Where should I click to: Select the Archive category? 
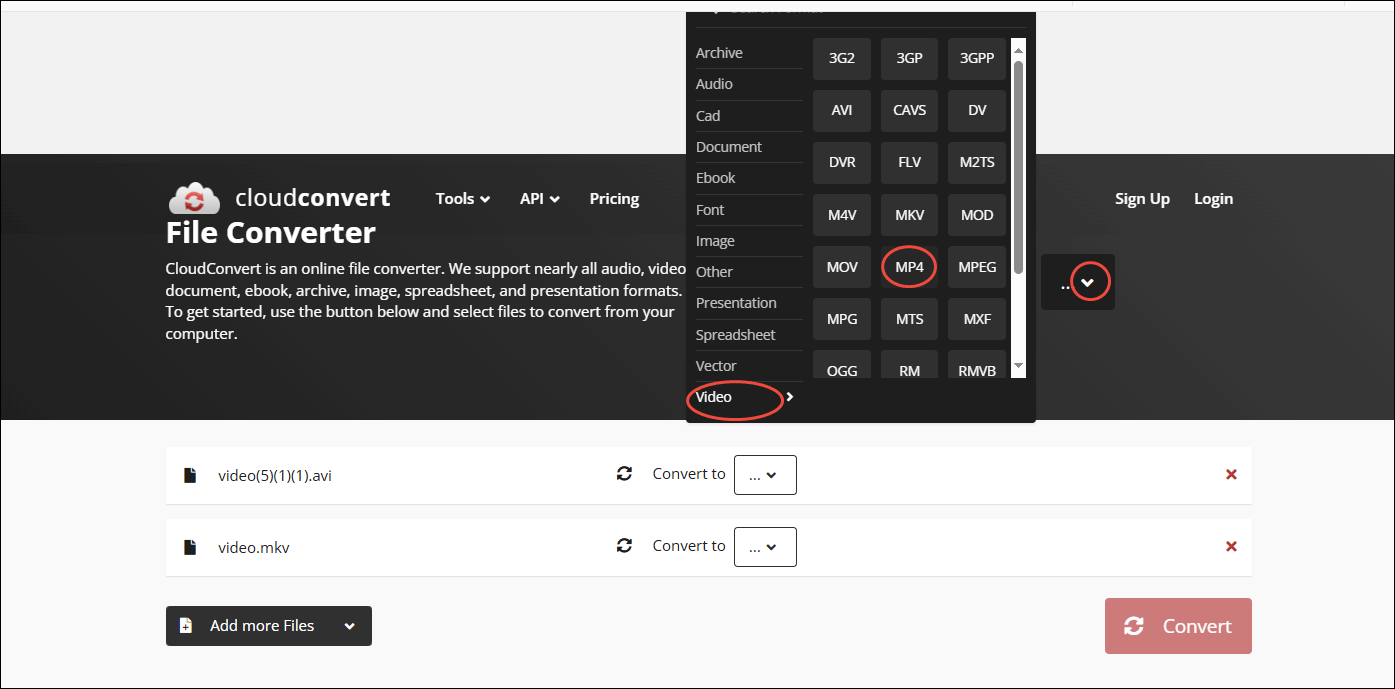[749, 53]
